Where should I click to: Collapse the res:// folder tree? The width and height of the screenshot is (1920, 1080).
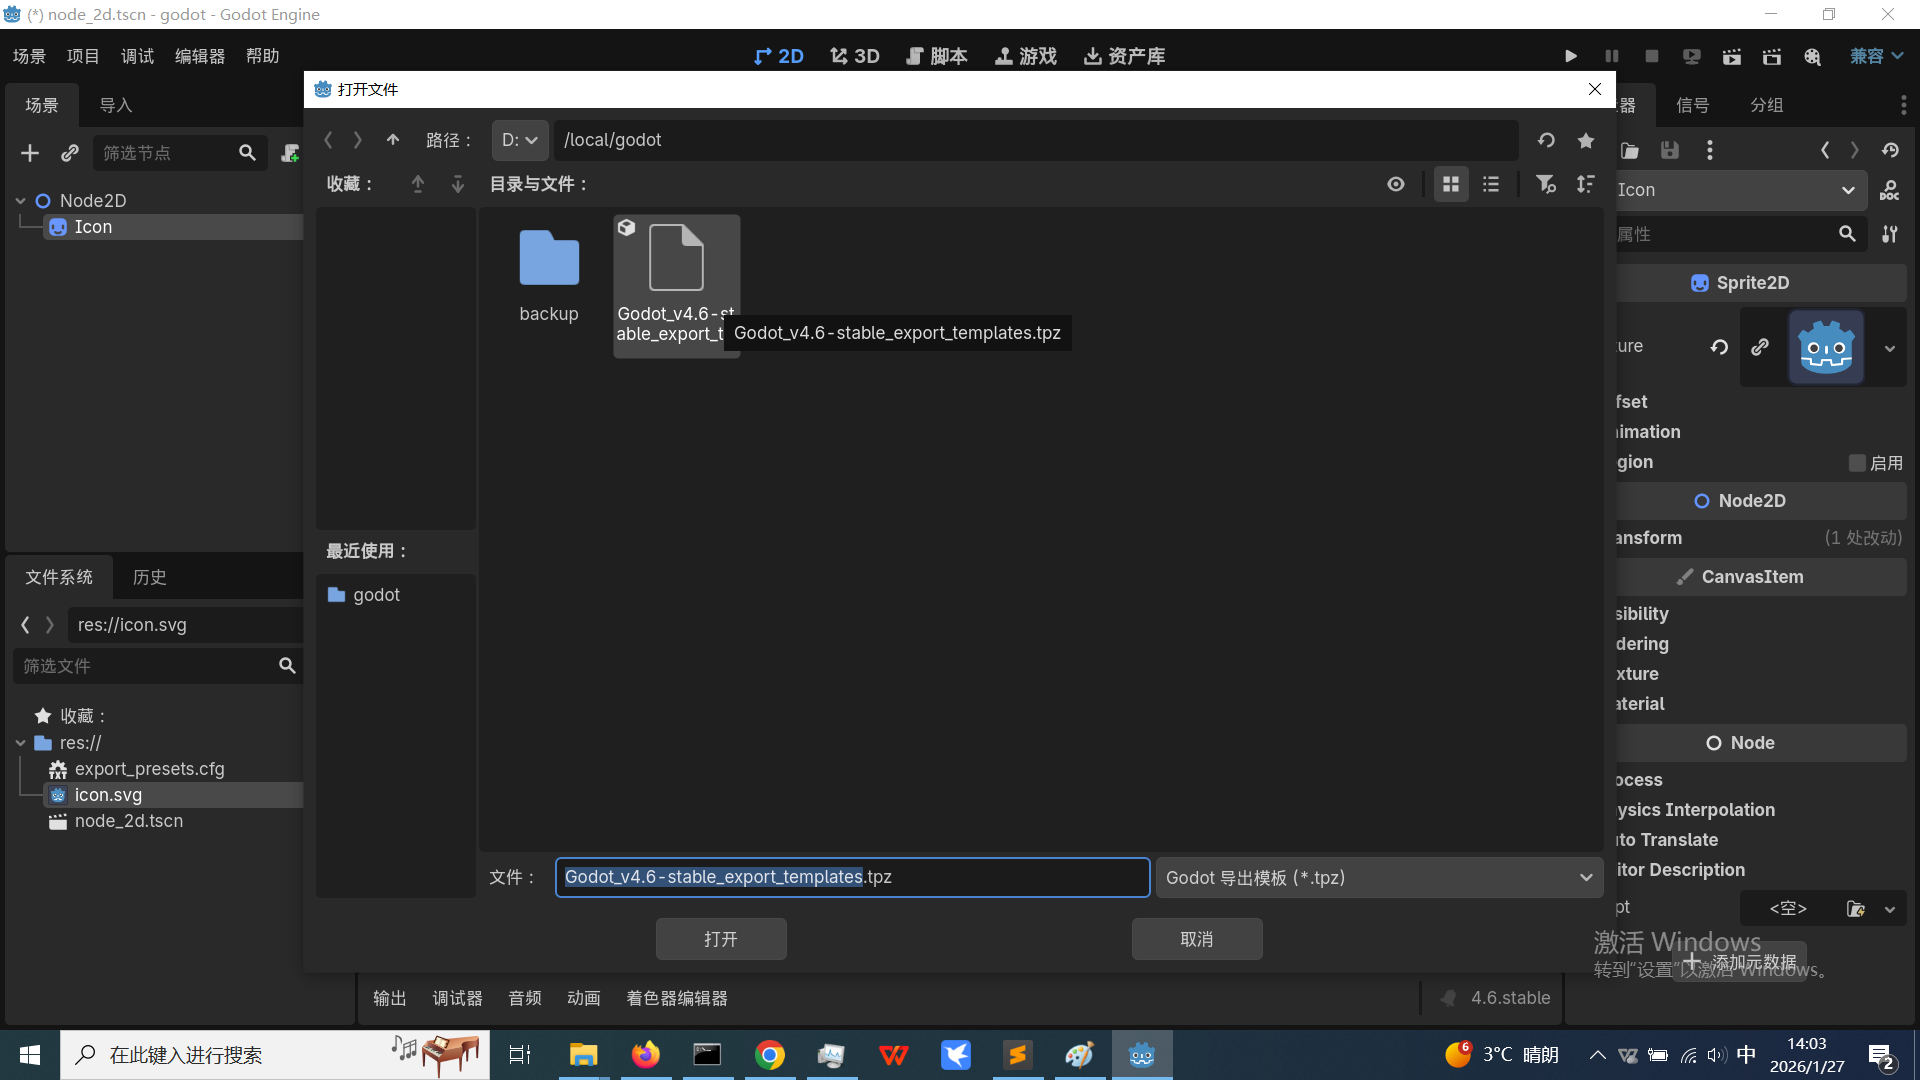click(x=21, y=743)
